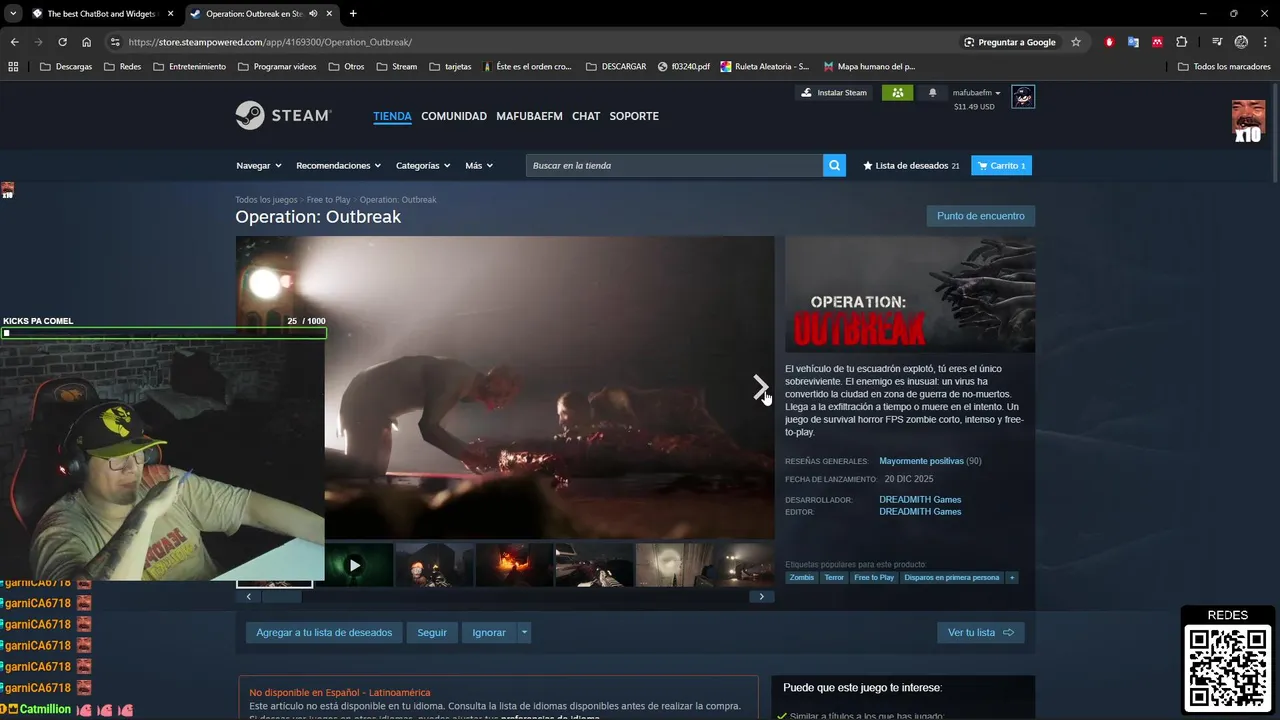1280x720 pixels.
Task: Open Lista de deseados
Action: 911,165
